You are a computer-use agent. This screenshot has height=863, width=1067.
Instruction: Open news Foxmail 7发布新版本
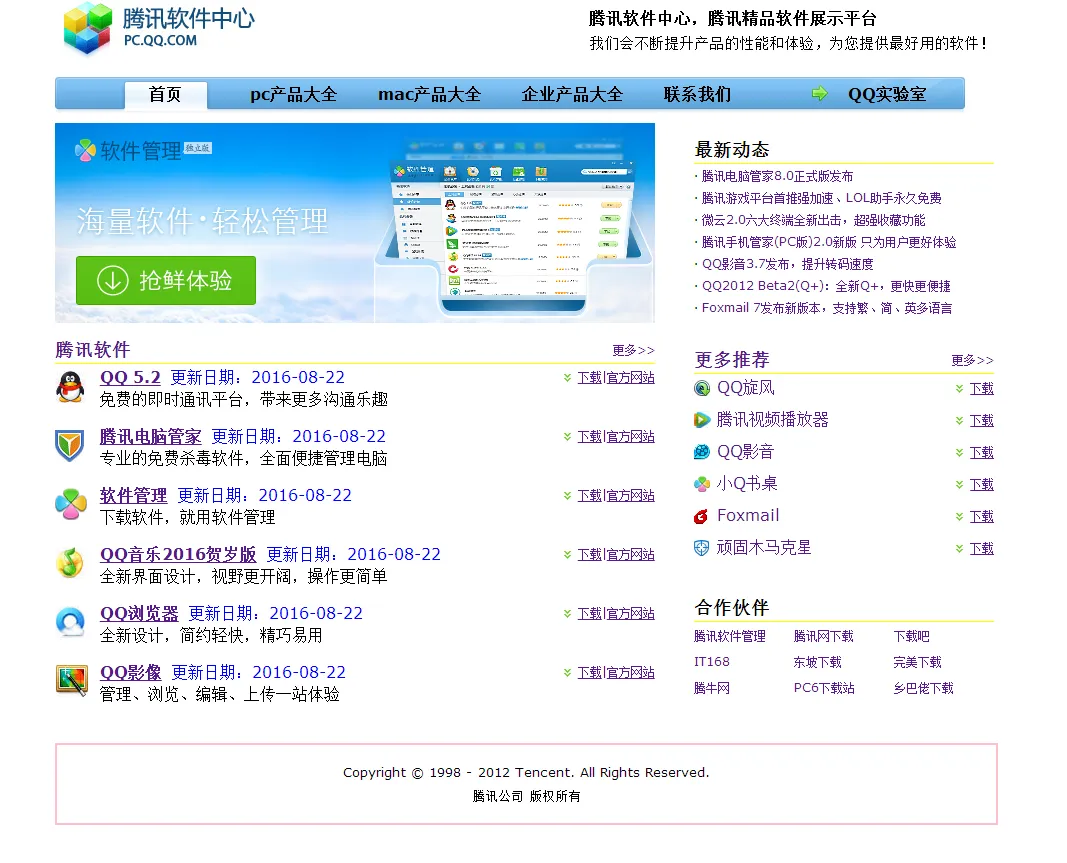(827, 308)
